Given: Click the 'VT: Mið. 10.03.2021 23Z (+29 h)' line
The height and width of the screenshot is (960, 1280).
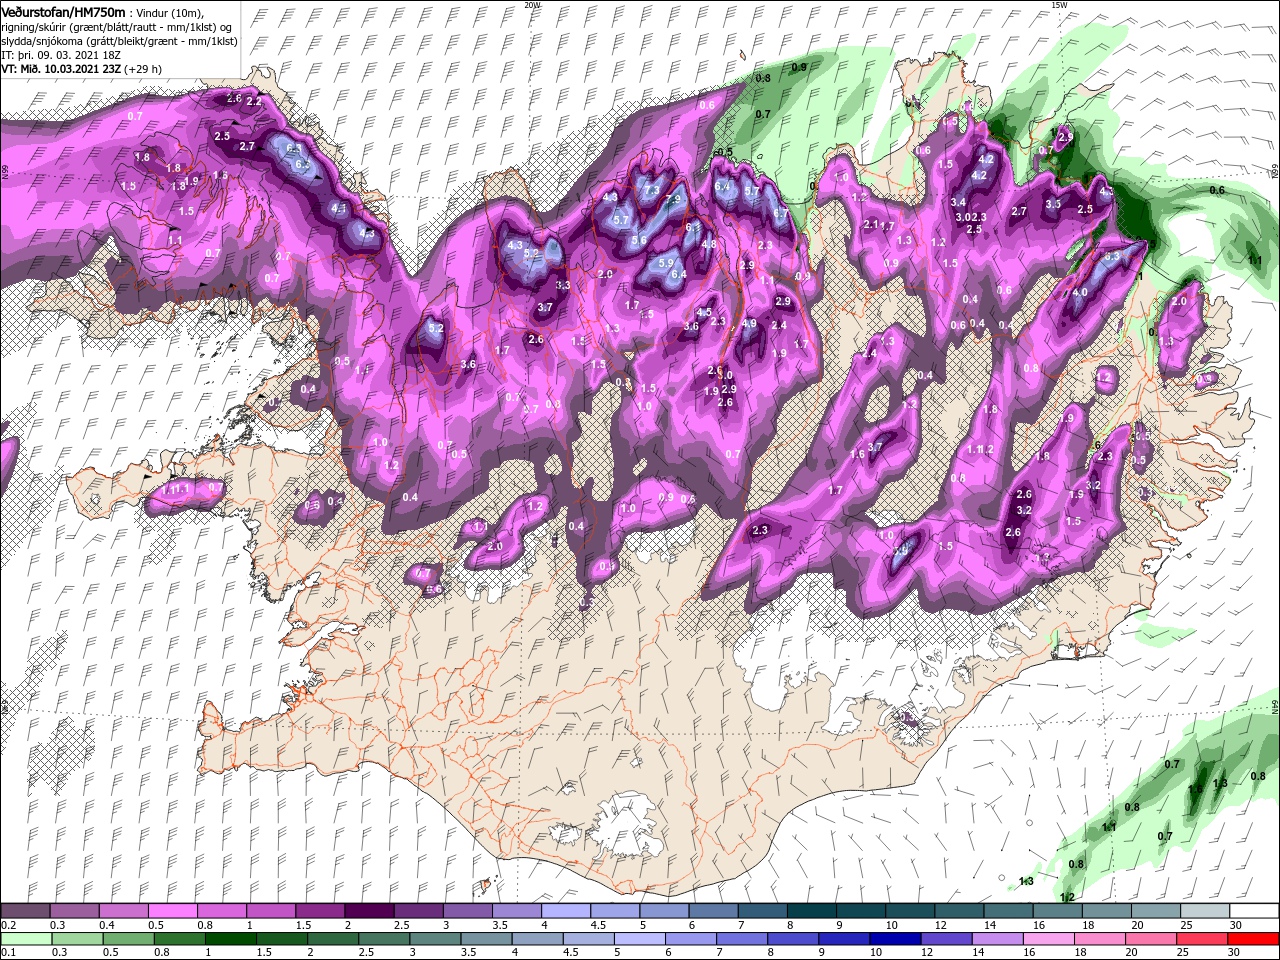Looking at the screenshot, I should point(82,69).
